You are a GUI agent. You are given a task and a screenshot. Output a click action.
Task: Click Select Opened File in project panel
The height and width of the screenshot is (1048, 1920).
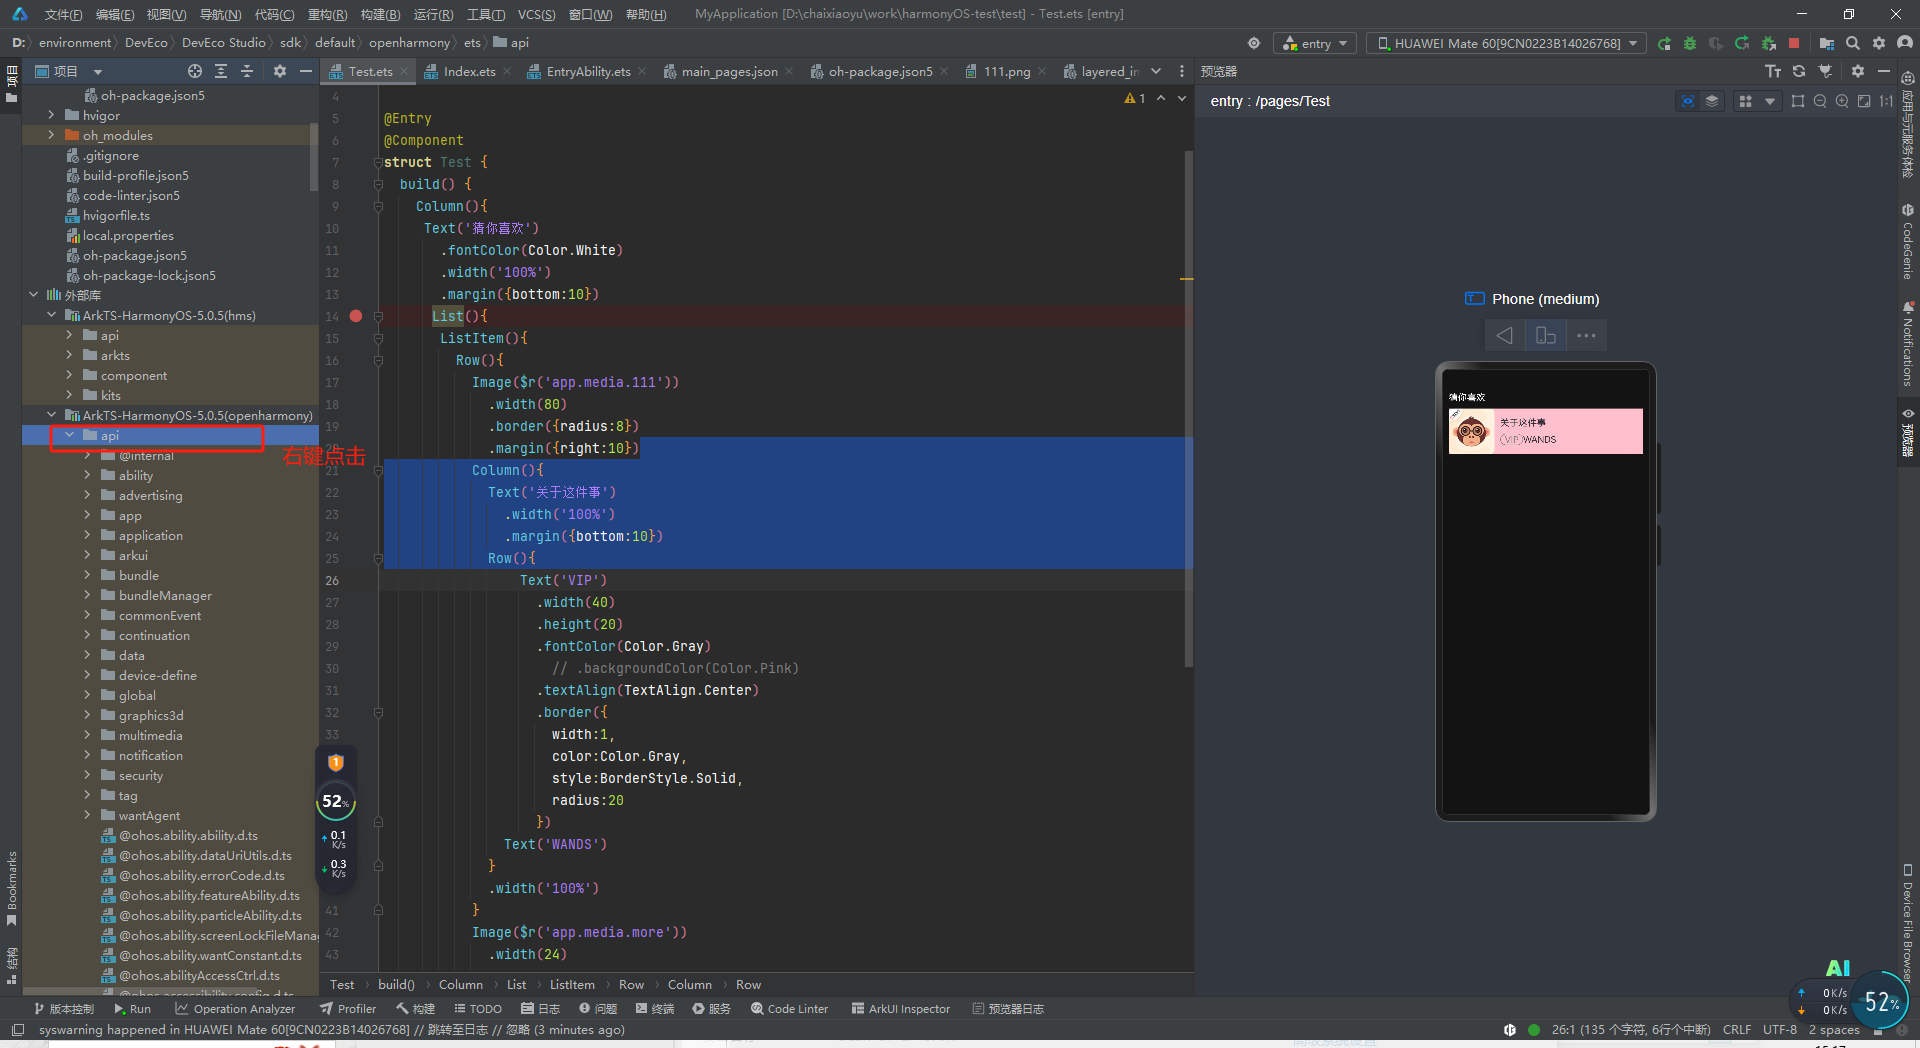195,71
